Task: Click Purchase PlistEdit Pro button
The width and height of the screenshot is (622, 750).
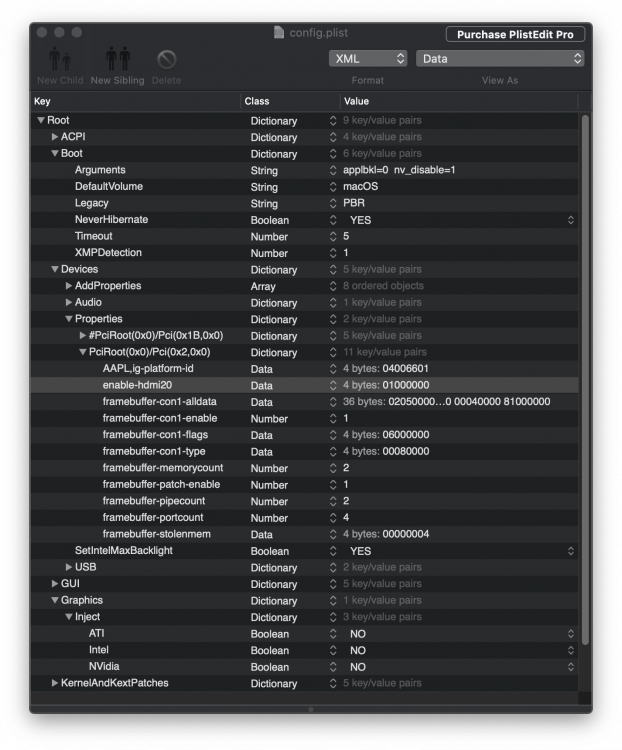Action: [x=515, y=34]
